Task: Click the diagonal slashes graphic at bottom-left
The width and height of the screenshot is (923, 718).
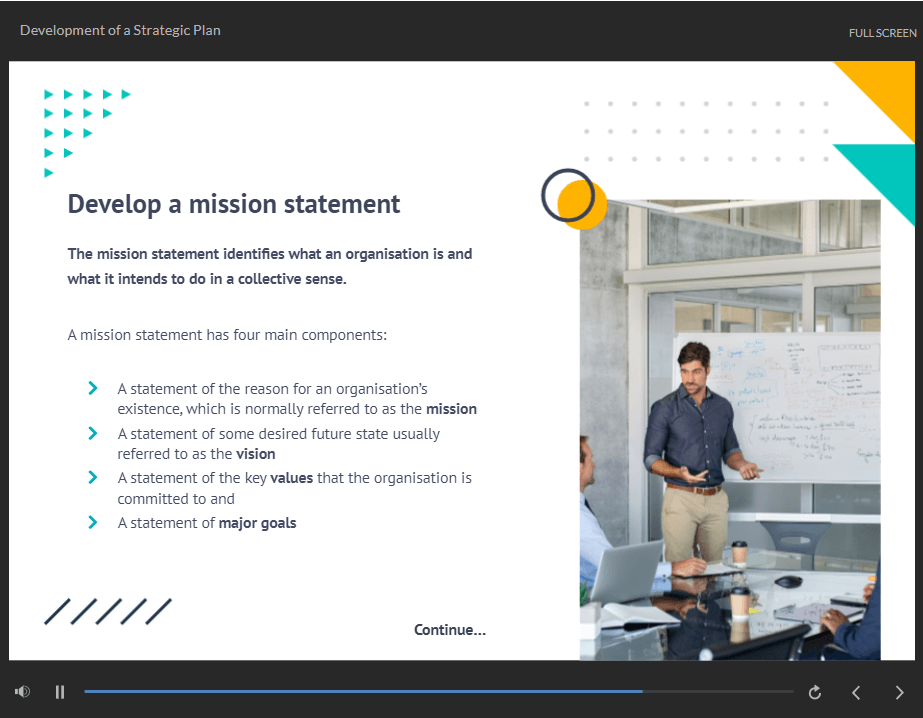Action: (108, 612)
